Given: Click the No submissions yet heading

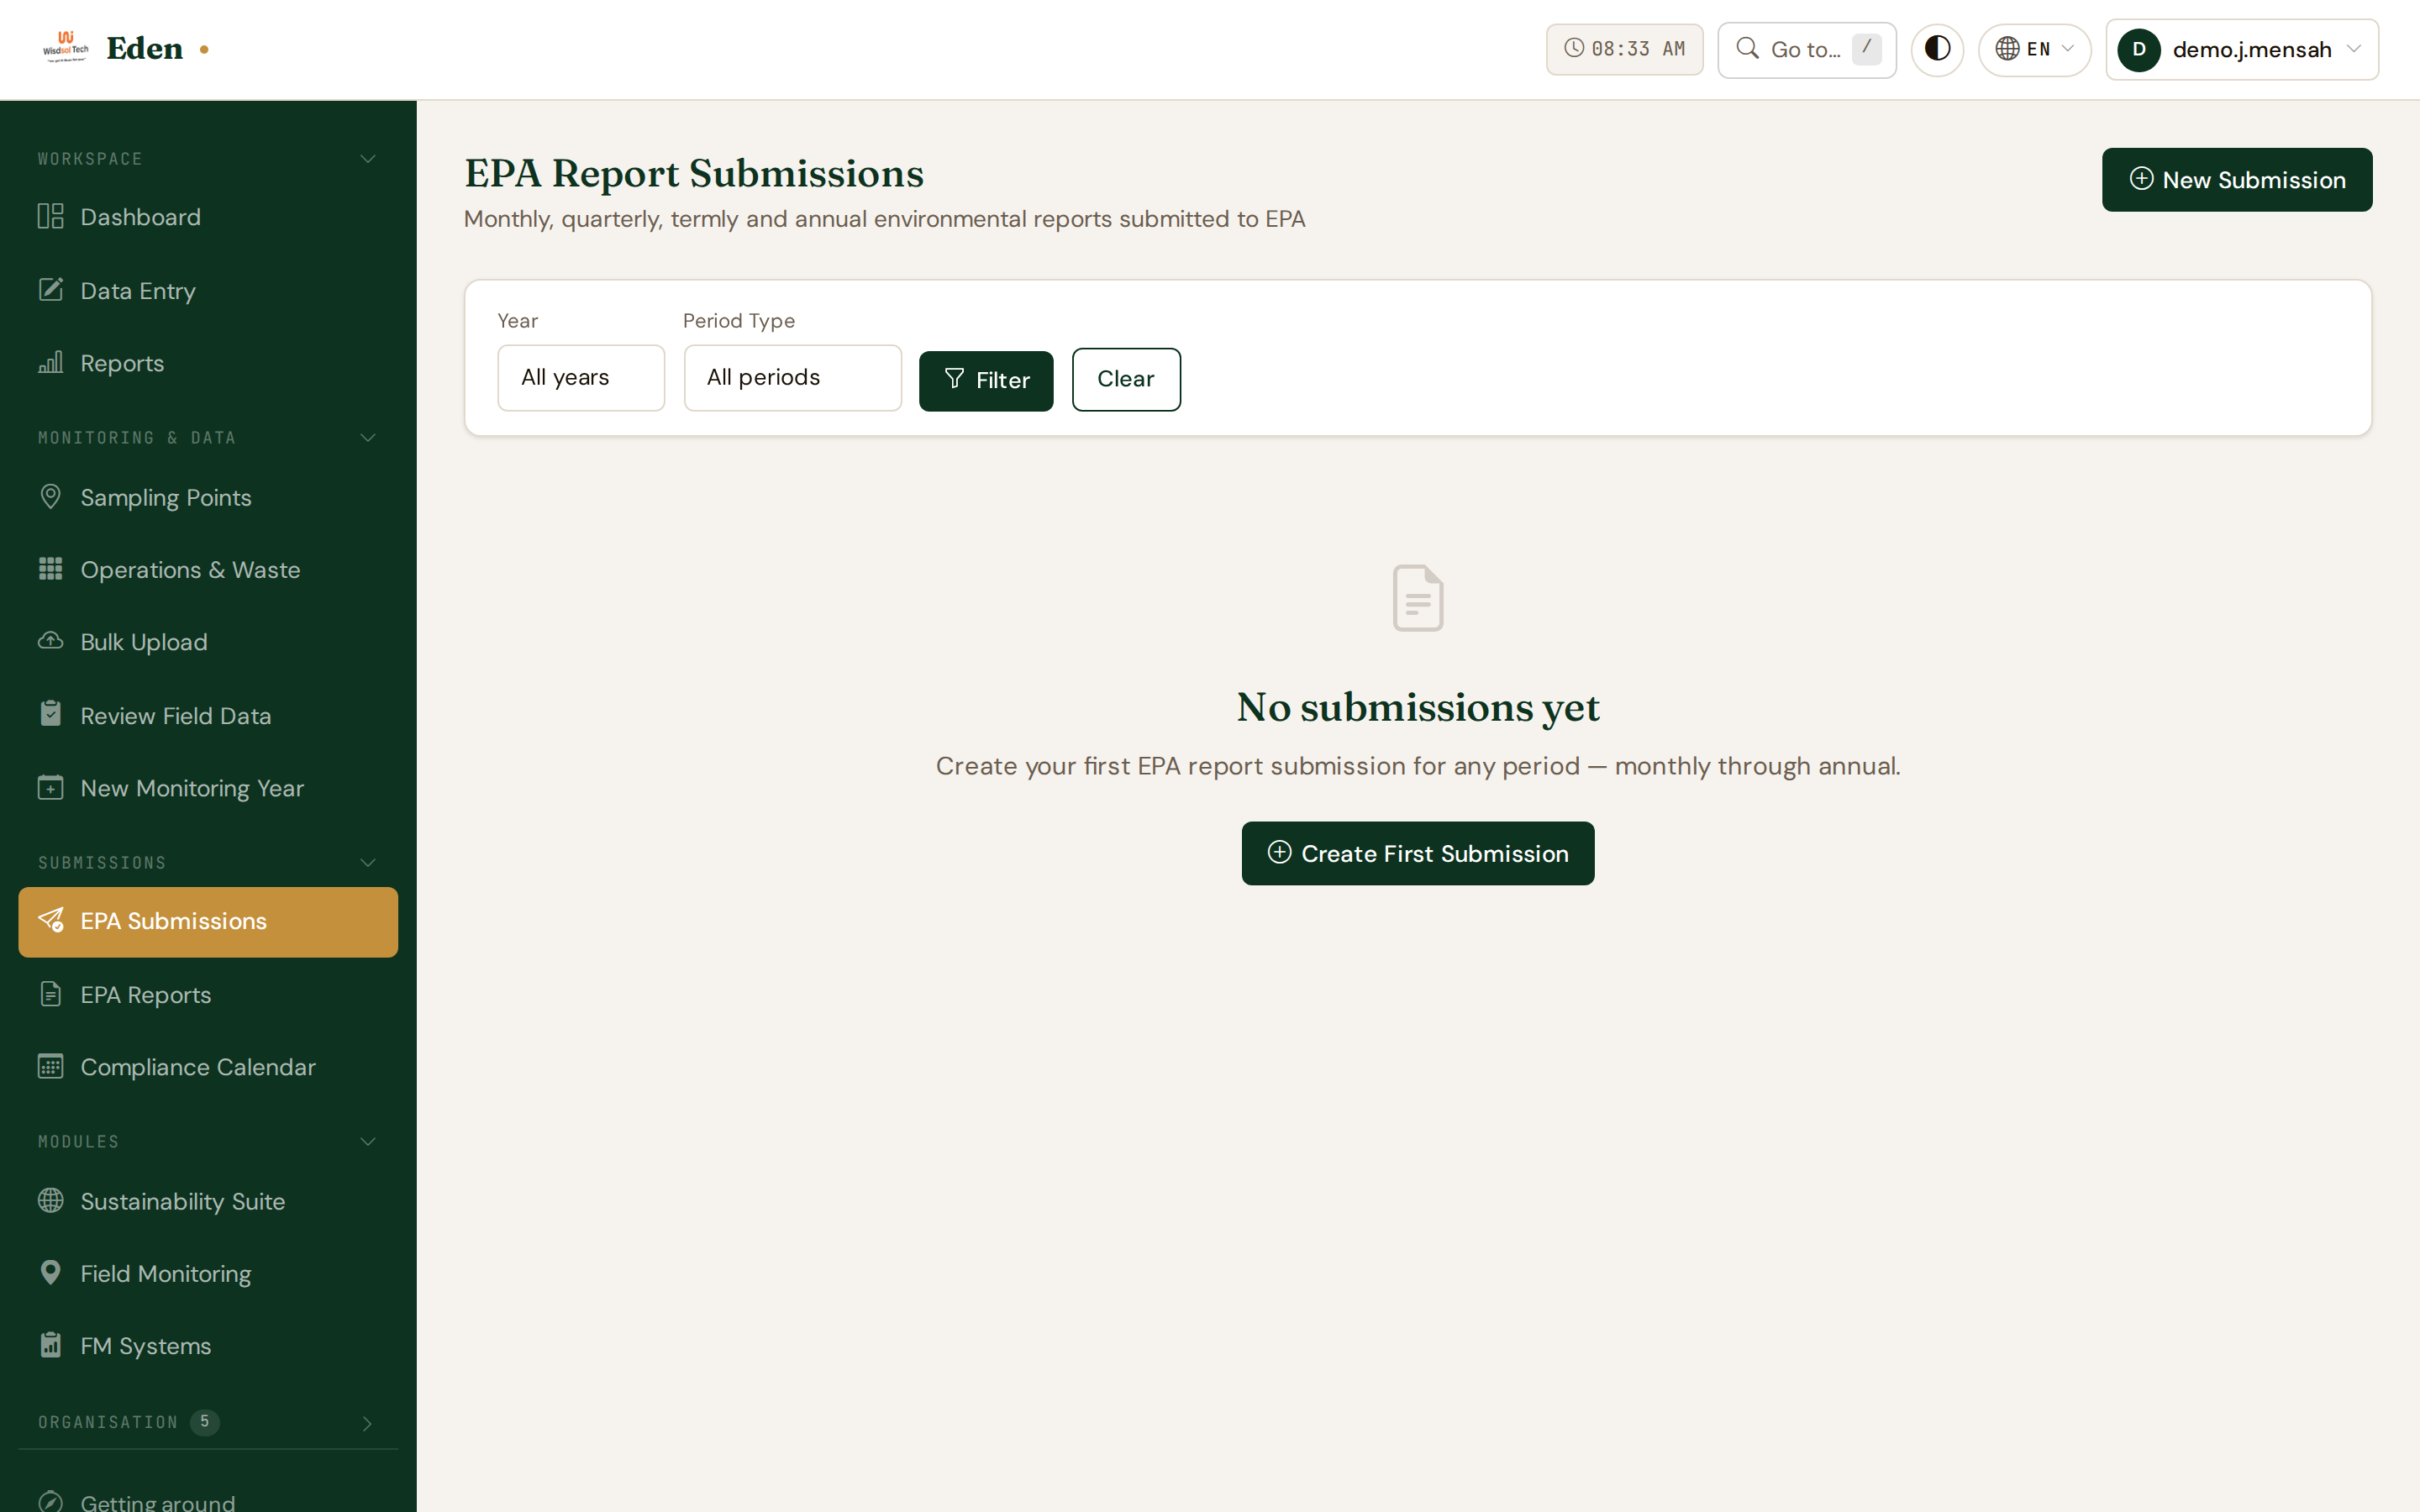Looking at the screenshot, I should coord(1418,707).
